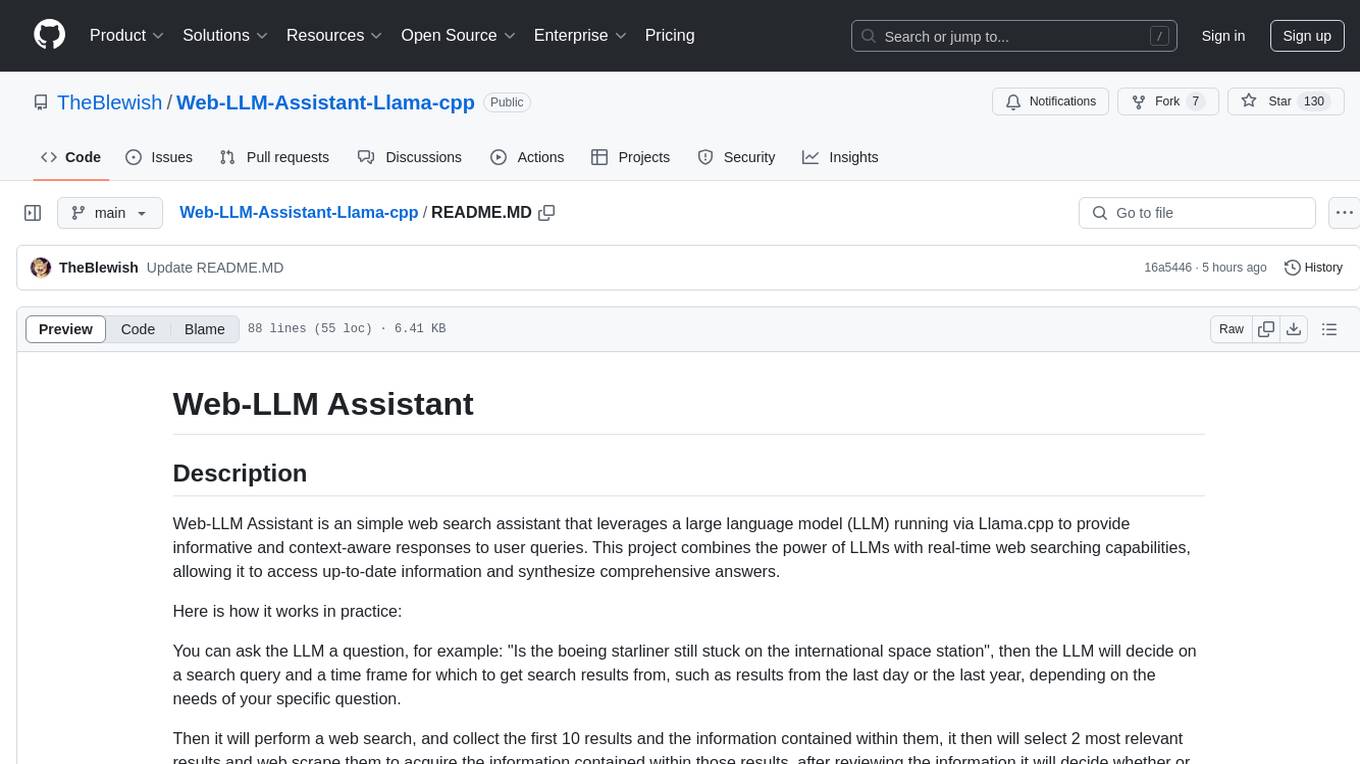Expand the Open Source menu

[458, 35]
